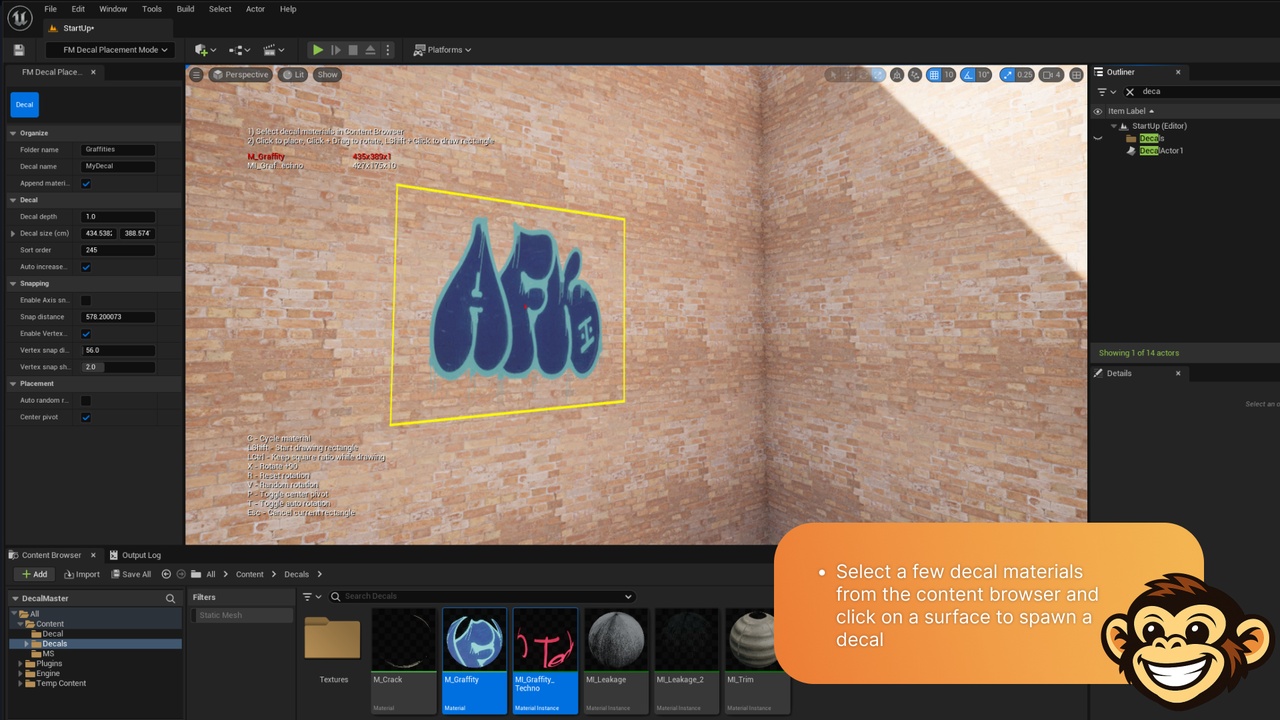
Task: Collapse the Snapping section
Action: (x=13, y=283)
